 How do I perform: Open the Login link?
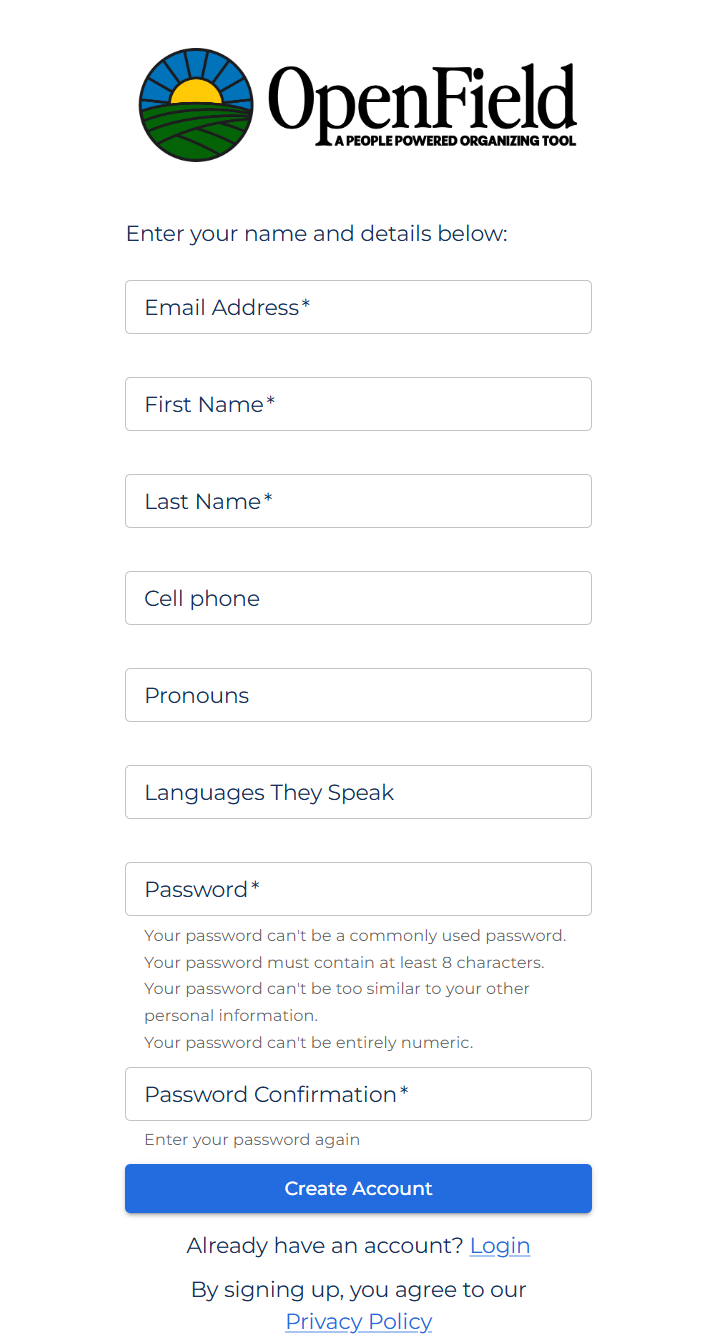tap(500, 1246)
